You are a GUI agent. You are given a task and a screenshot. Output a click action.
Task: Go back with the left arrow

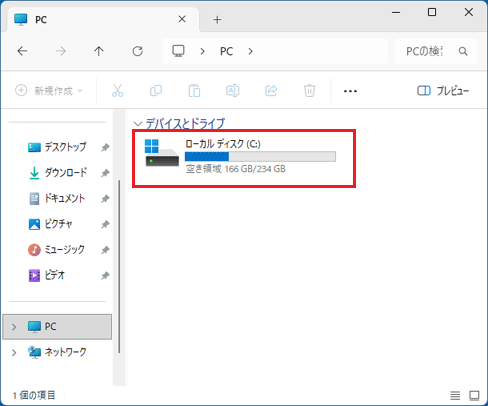22,51
